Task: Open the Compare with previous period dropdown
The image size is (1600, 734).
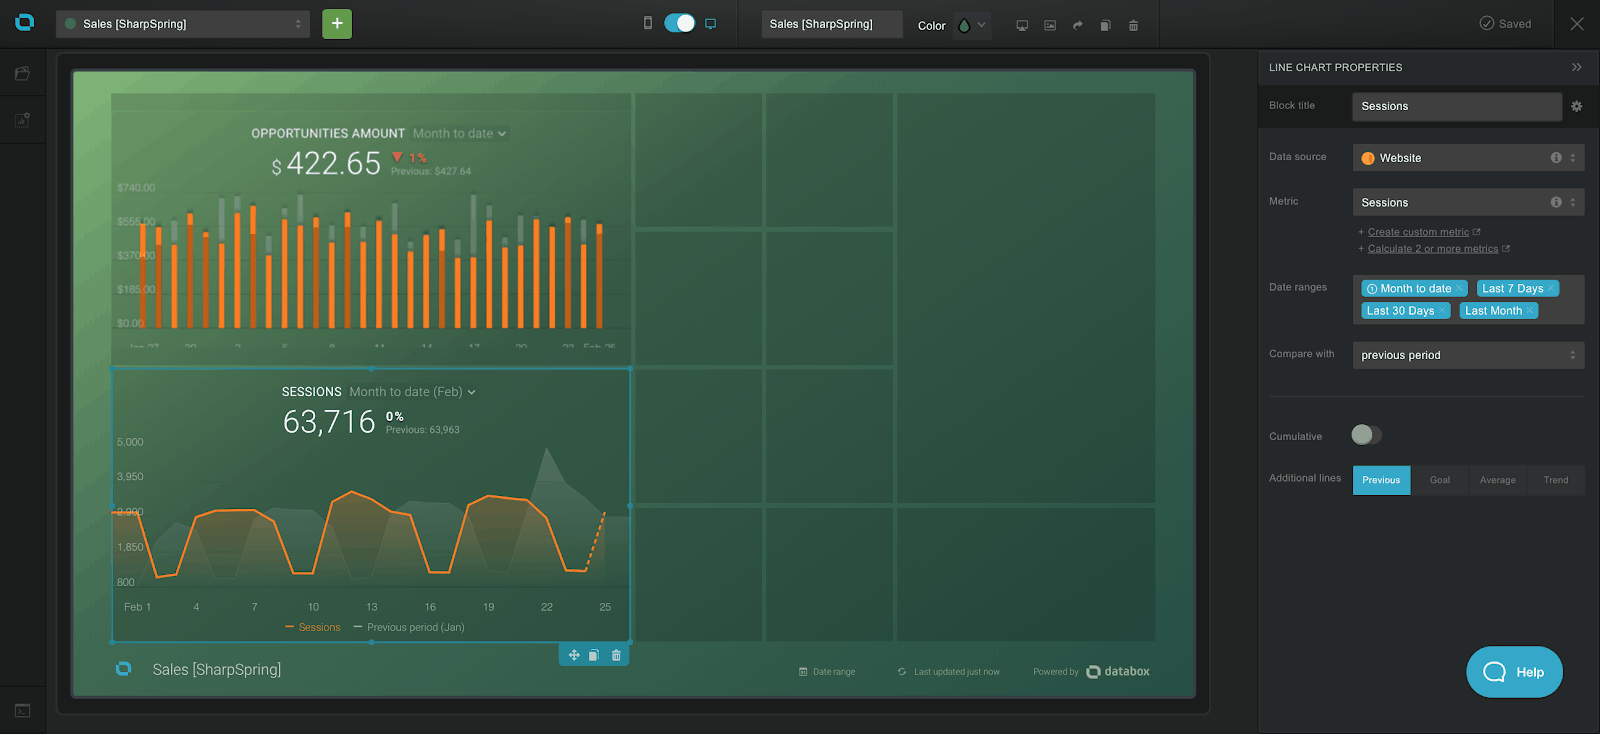Action: pyautogui.click(x=1468, y=355)
